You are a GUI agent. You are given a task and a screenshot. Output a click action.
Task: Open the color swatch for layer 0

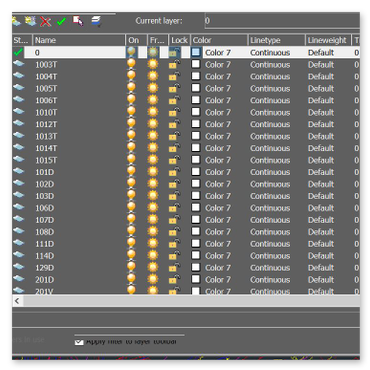point(196,52)
